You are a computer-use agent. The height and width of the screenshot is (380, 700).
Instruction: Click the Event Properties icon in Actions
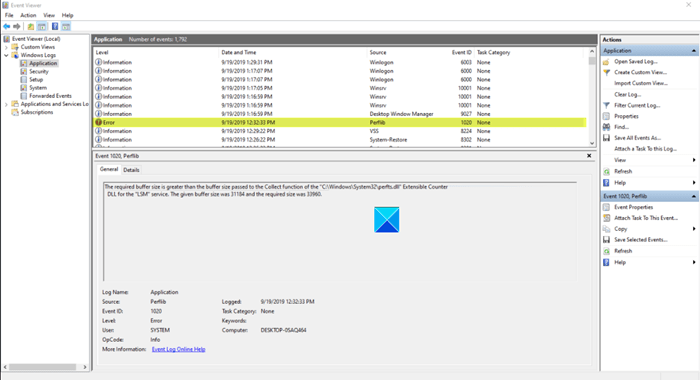(606, 207)
